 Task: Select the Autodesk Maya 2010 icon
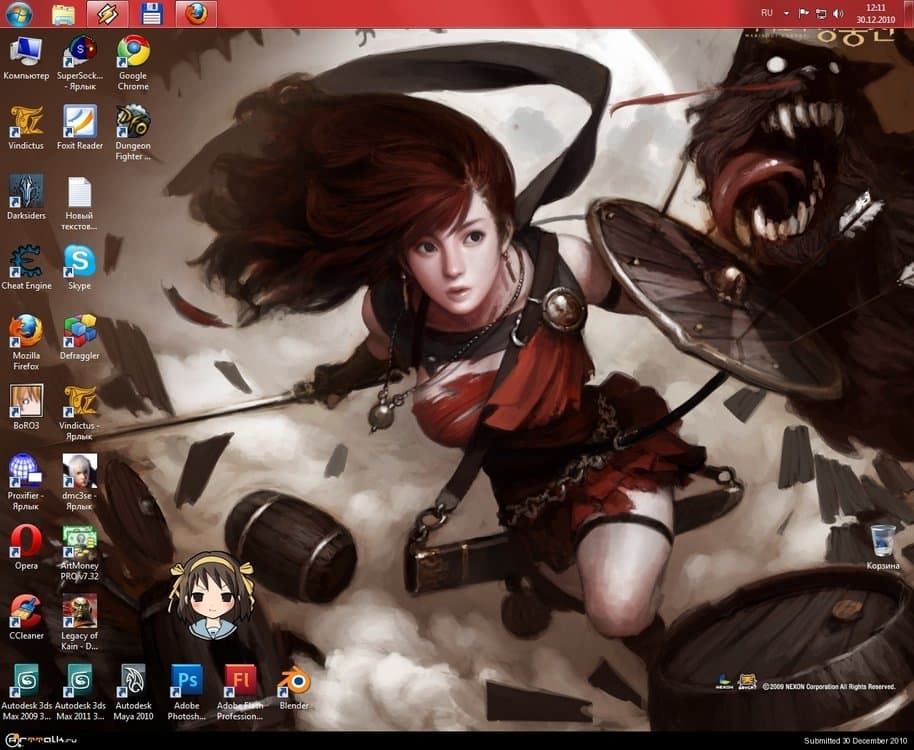point(133,681)
